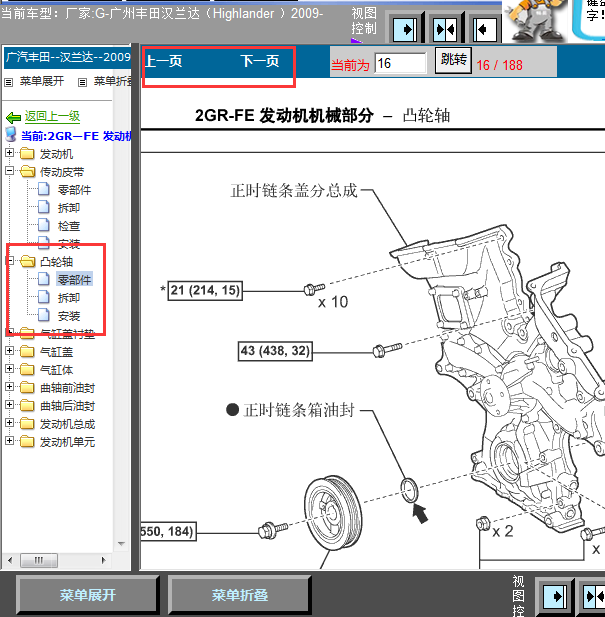Click the top center-split view control icon

[x=446, y=29]
